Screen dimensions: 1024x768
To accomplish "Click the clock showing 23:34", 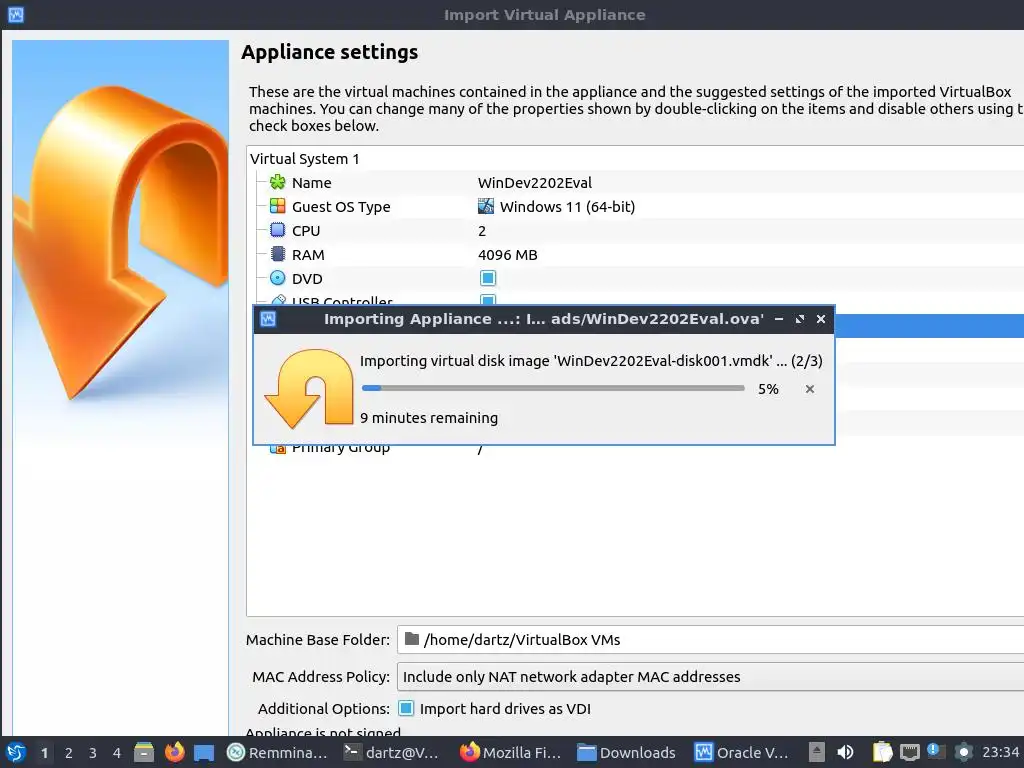I will (1000, 752).
